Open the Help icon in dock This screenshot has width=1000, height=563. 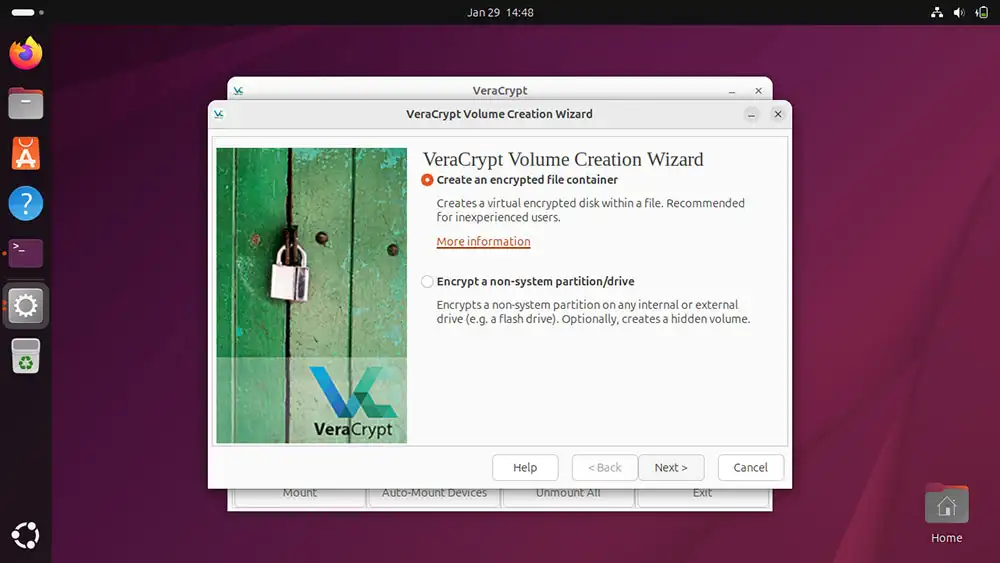coord(26,203)
